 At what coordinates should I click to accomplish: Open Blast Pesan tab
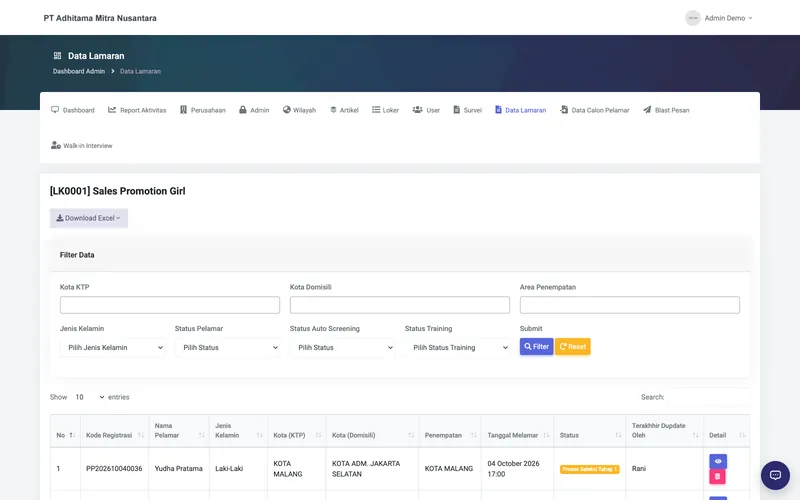click(x=666, y=110)
